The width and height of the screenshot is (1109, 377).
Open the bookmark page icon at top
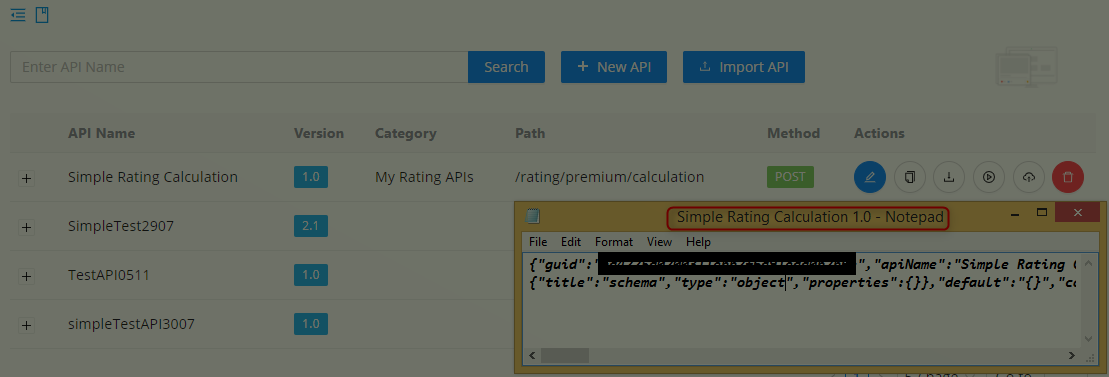coord(42,15)
